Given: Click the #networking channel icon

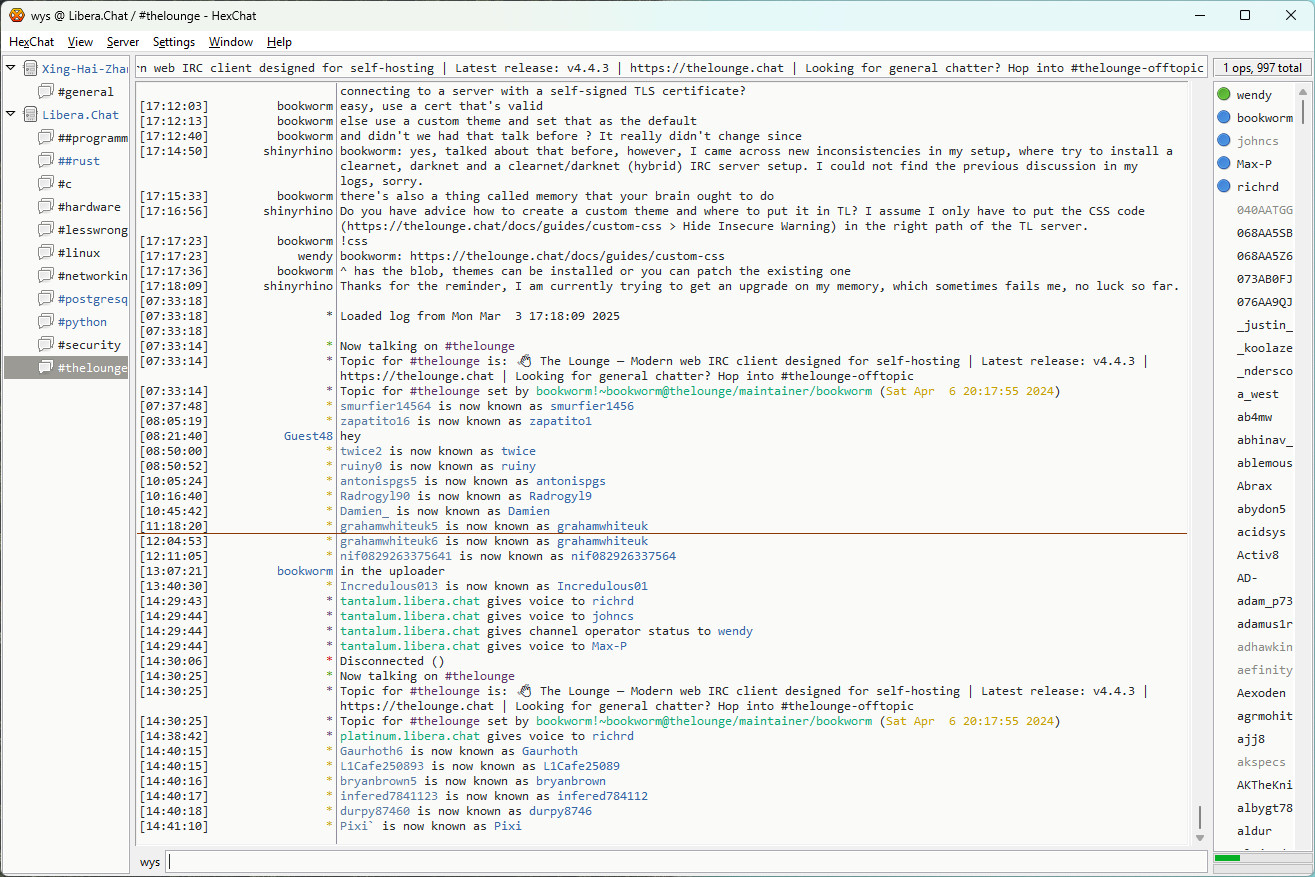Looking at the screenshot, I should coord(46,276).
